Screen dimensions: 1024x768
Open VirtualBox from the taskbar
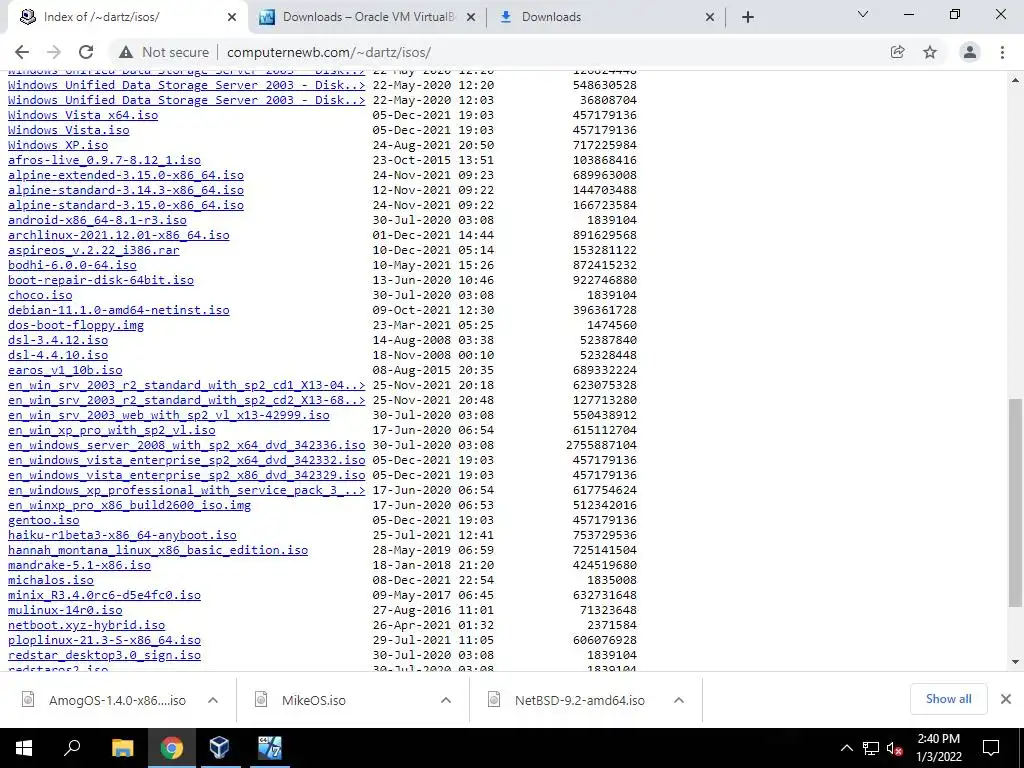(219, 748)
